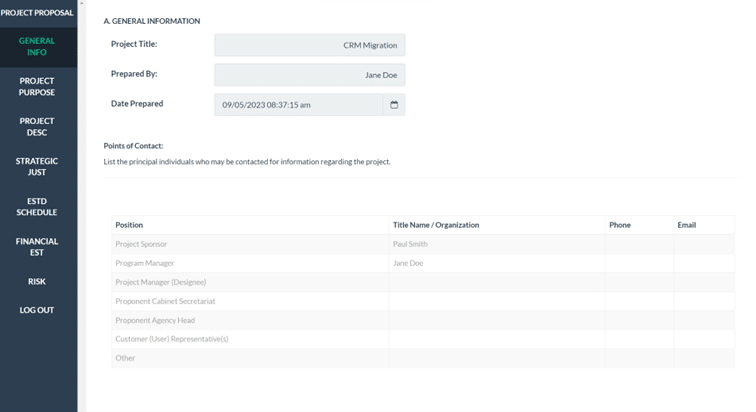Select Estd Schedule in the sidebar
Image resolution: width=756 pixels, height=412 pixels.
point(37,206)
